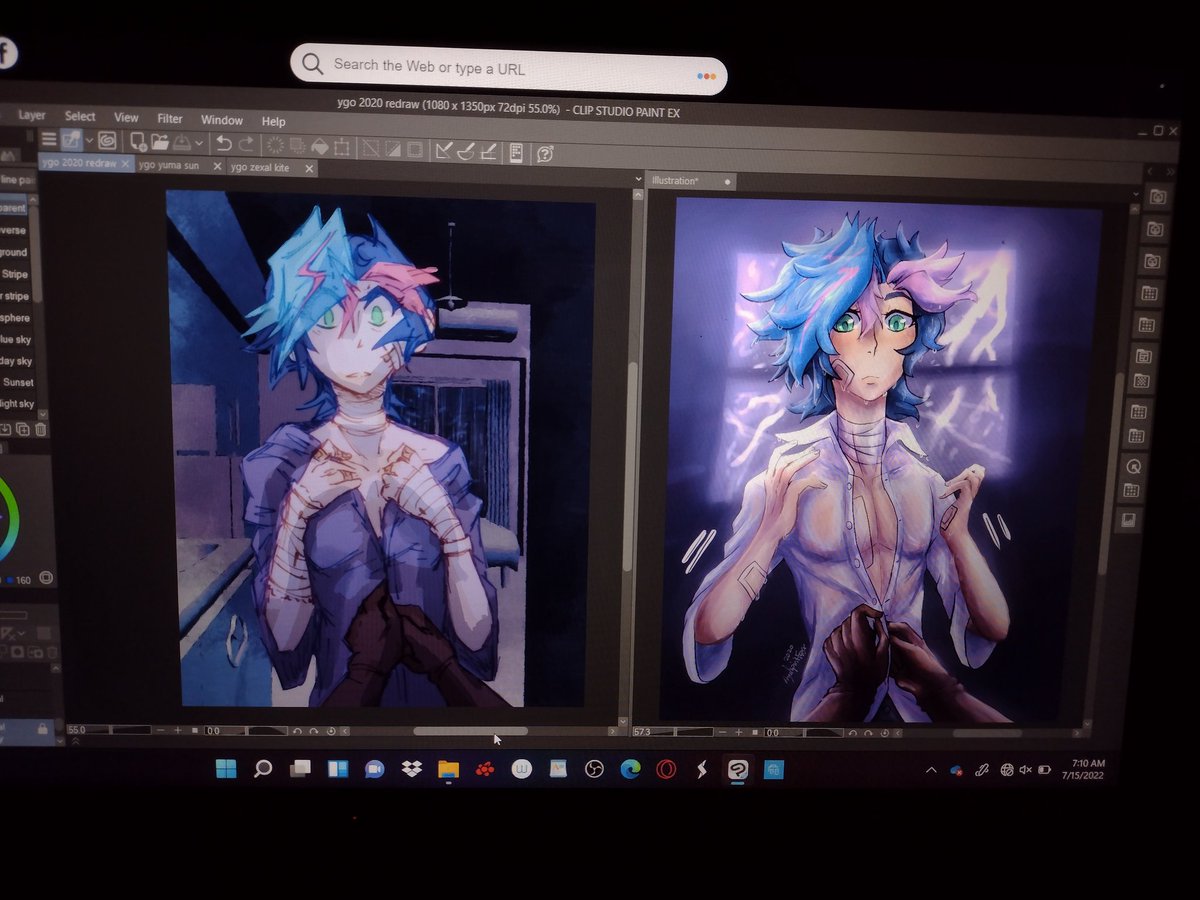Click the Invert selected area icon
Image resolution: width=1200 pixels, height=900 pixels.
tap(392, 148)
